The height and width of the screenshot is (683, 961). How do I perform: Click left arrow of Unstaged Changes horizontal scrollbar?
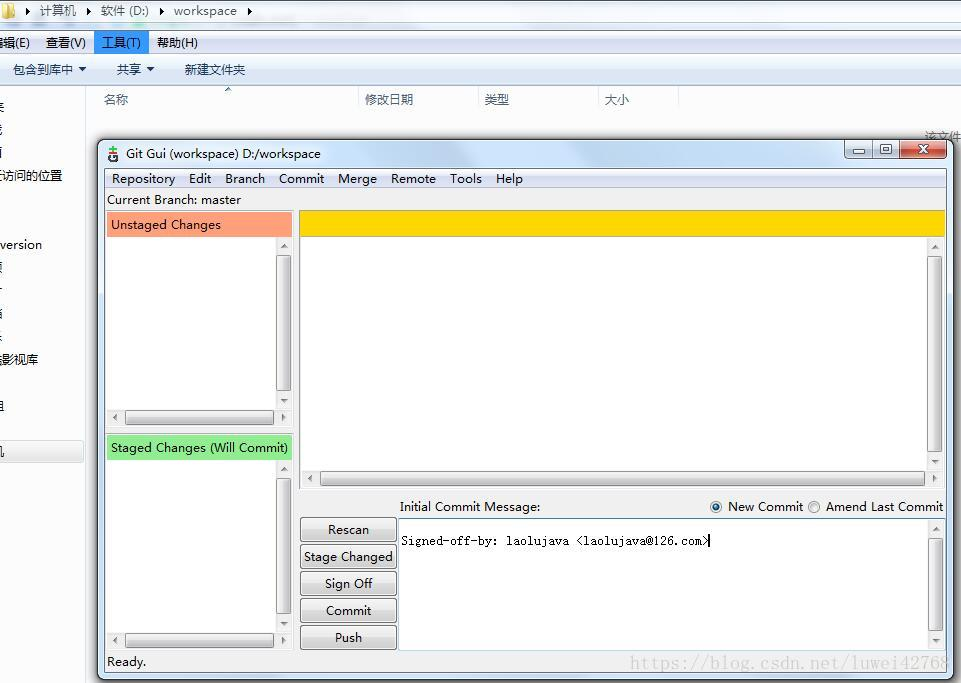point(115,418)
